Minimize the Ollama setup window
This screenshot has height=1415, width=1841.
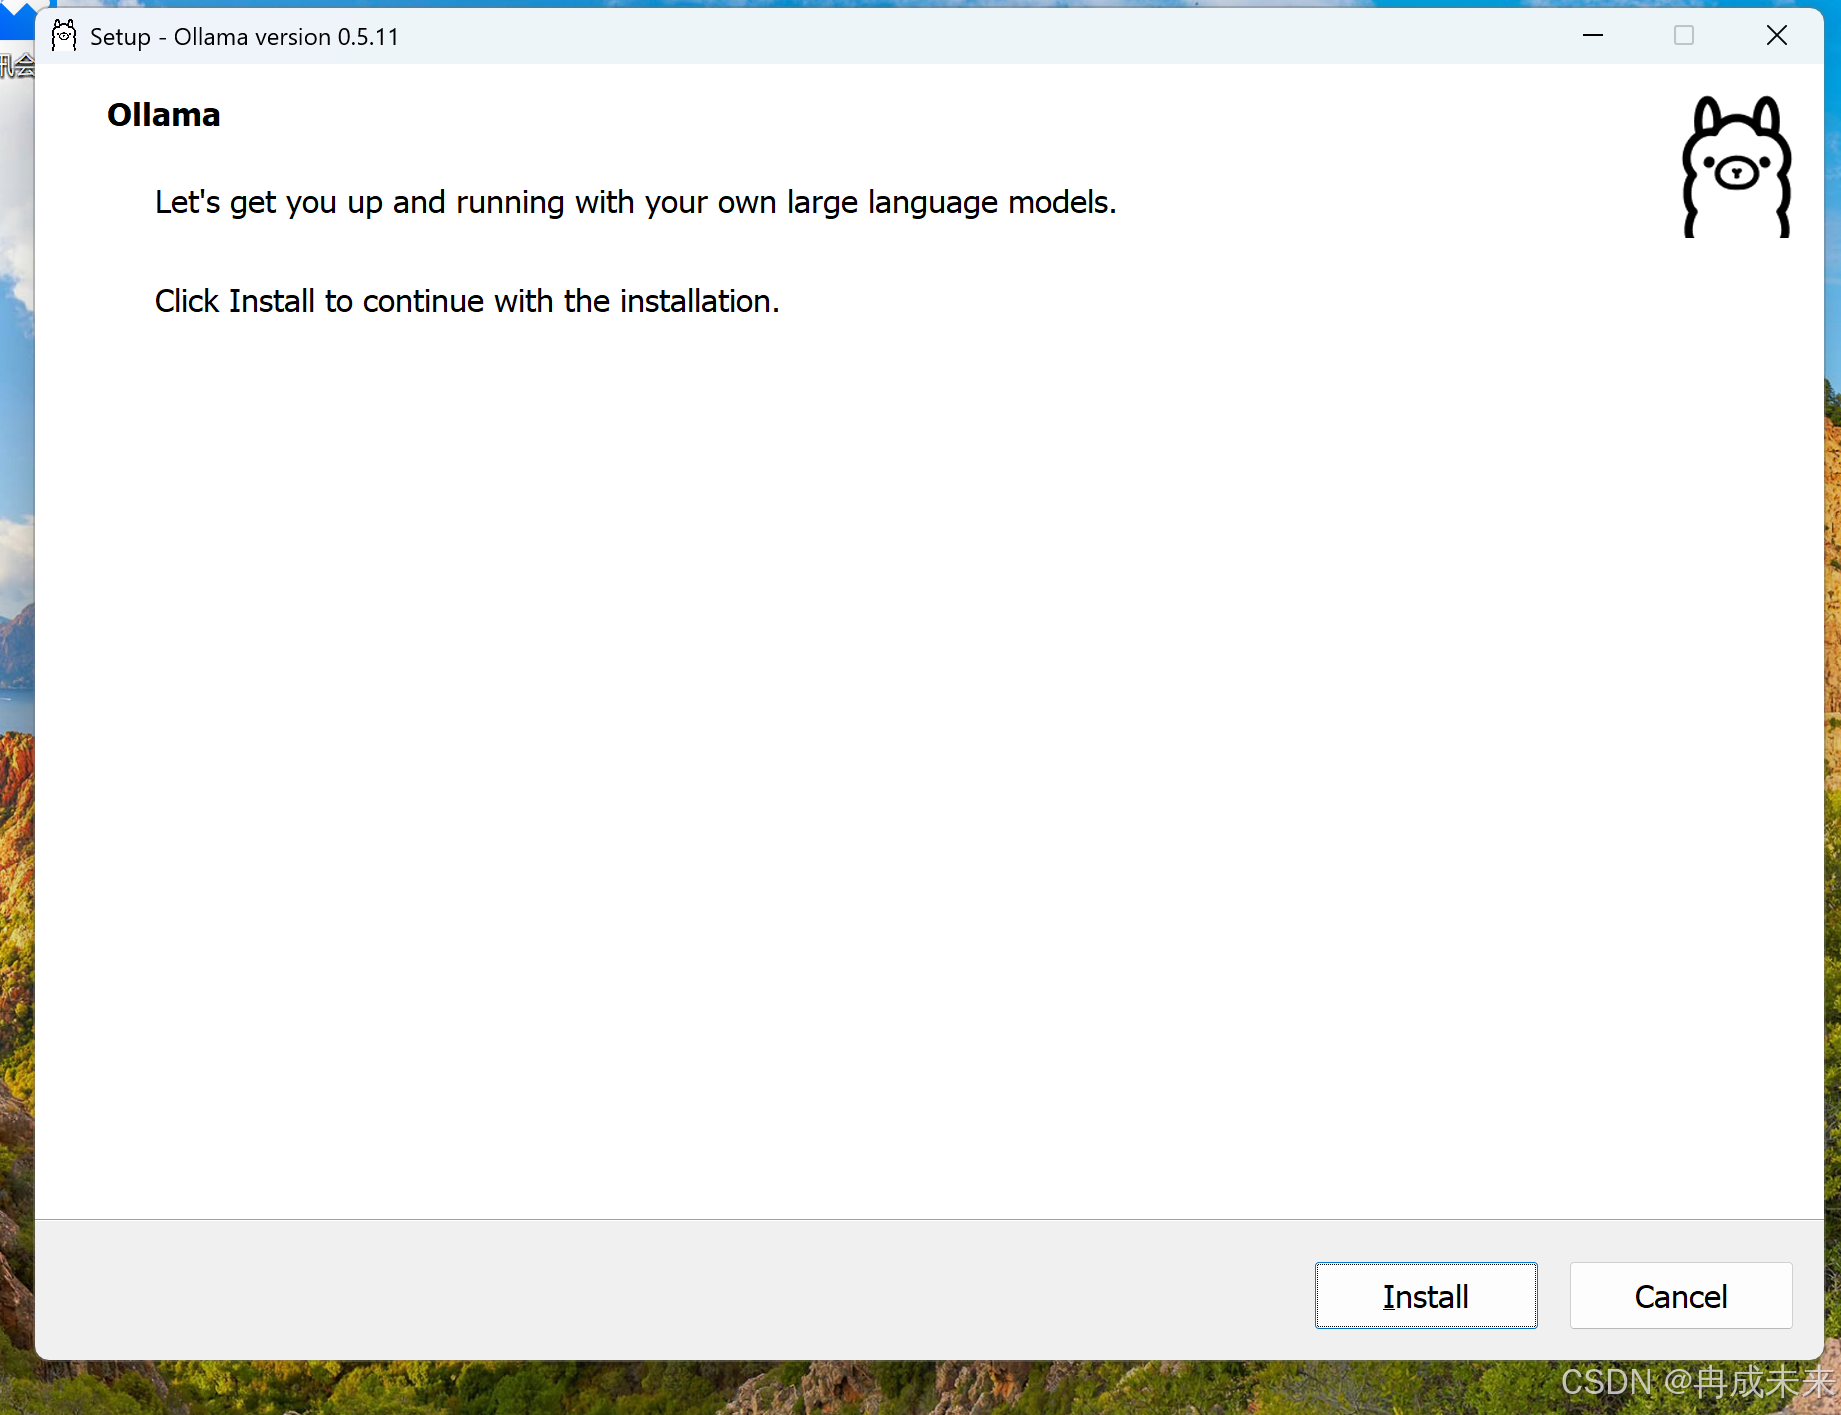(1593, 36)
